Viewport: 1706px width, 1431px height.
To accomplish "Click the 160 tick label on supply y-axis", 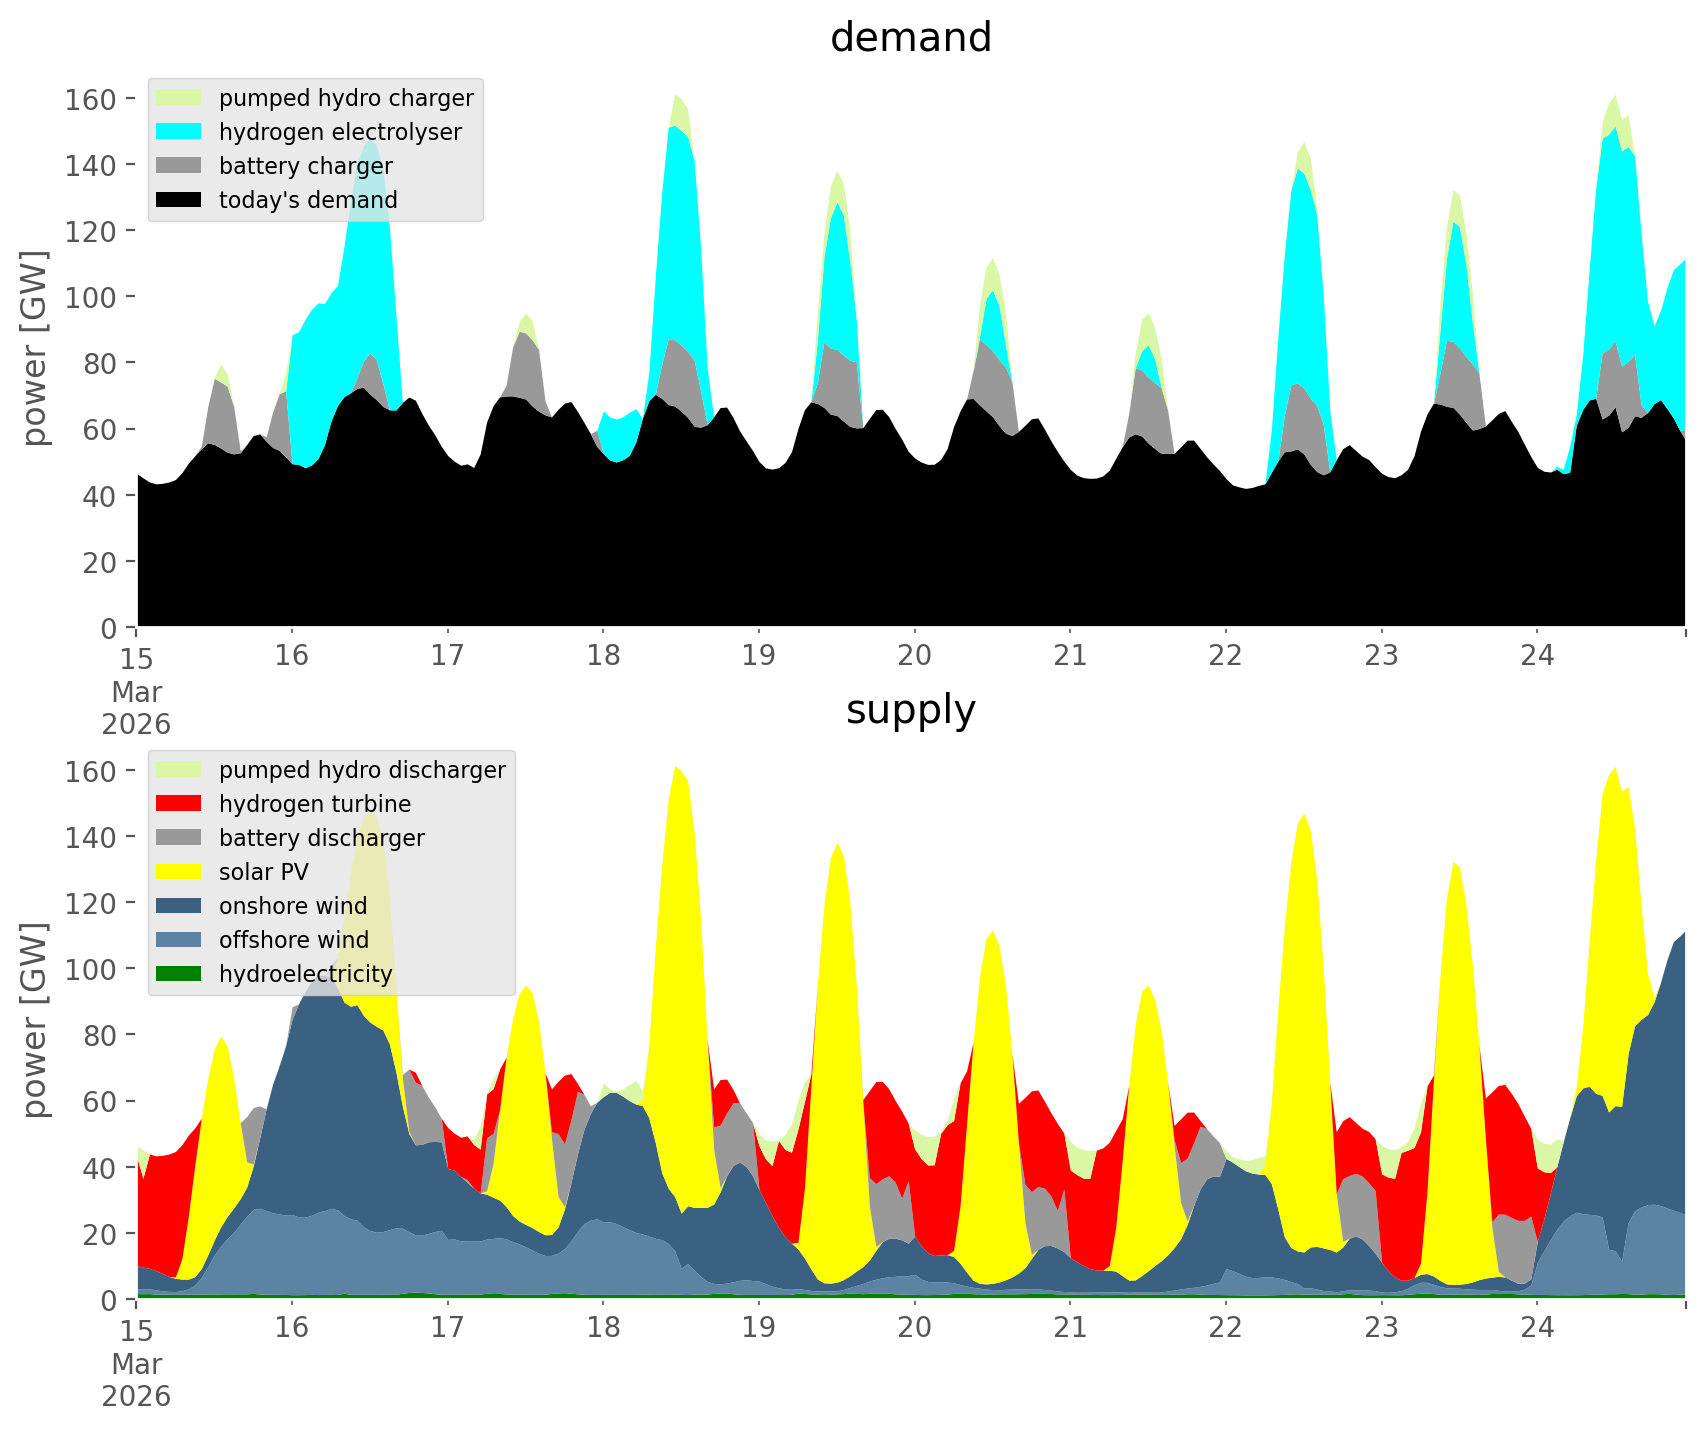I will 91,771.
